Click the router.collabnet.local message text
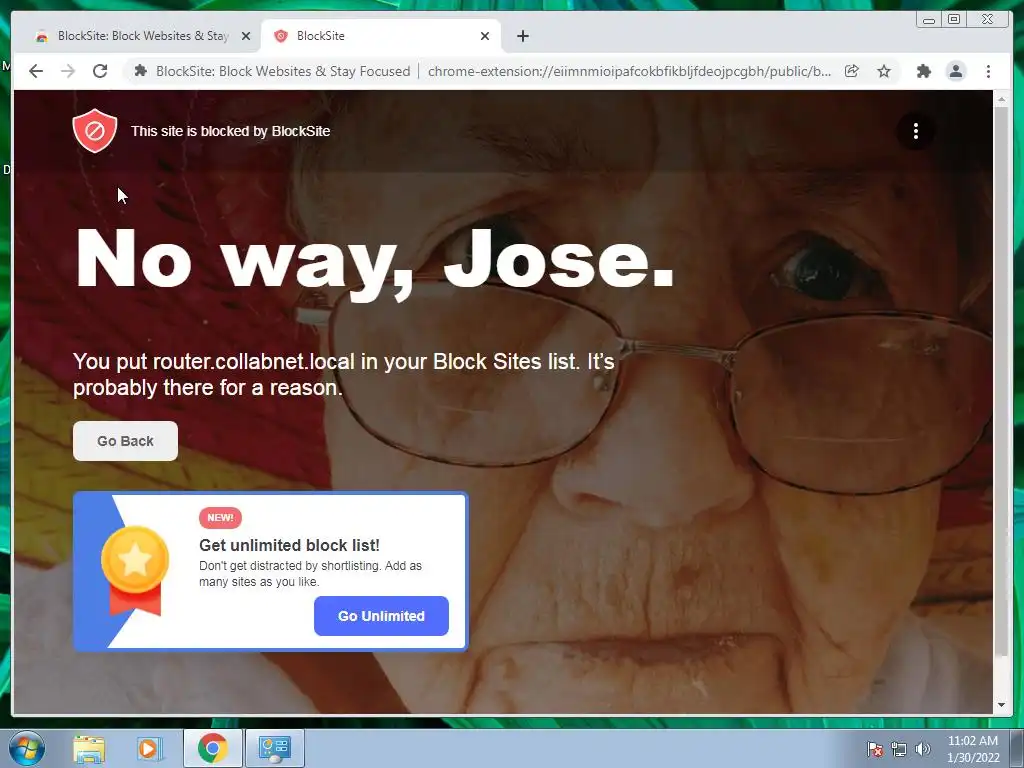The image size is (1024, 768). [344, 374]
